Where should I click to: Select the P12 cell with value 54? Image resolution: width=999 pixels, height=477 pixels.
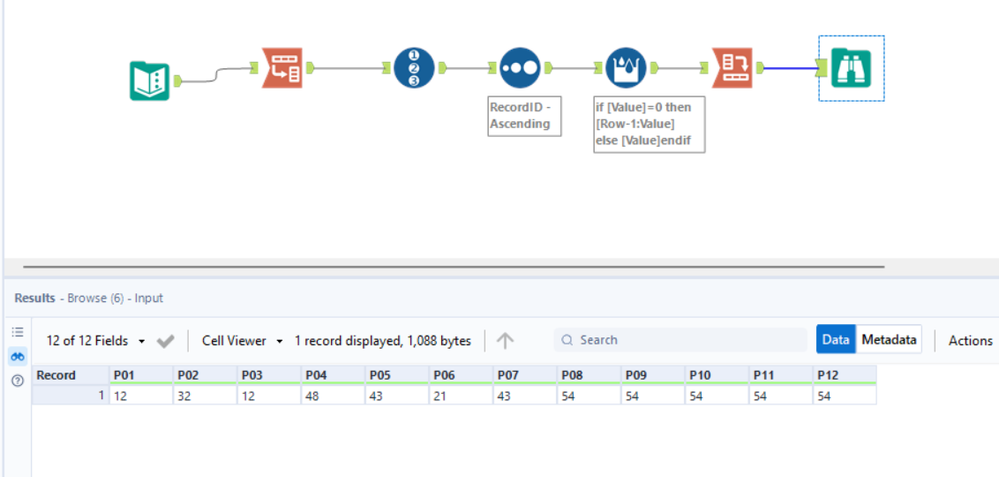845,395
